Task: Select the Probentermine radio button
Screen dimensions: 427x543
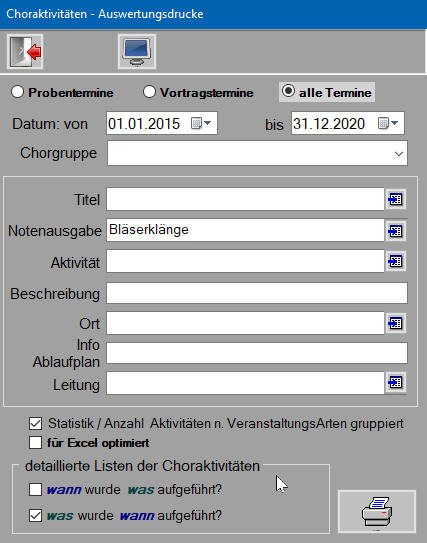Action: pos(17,92)
